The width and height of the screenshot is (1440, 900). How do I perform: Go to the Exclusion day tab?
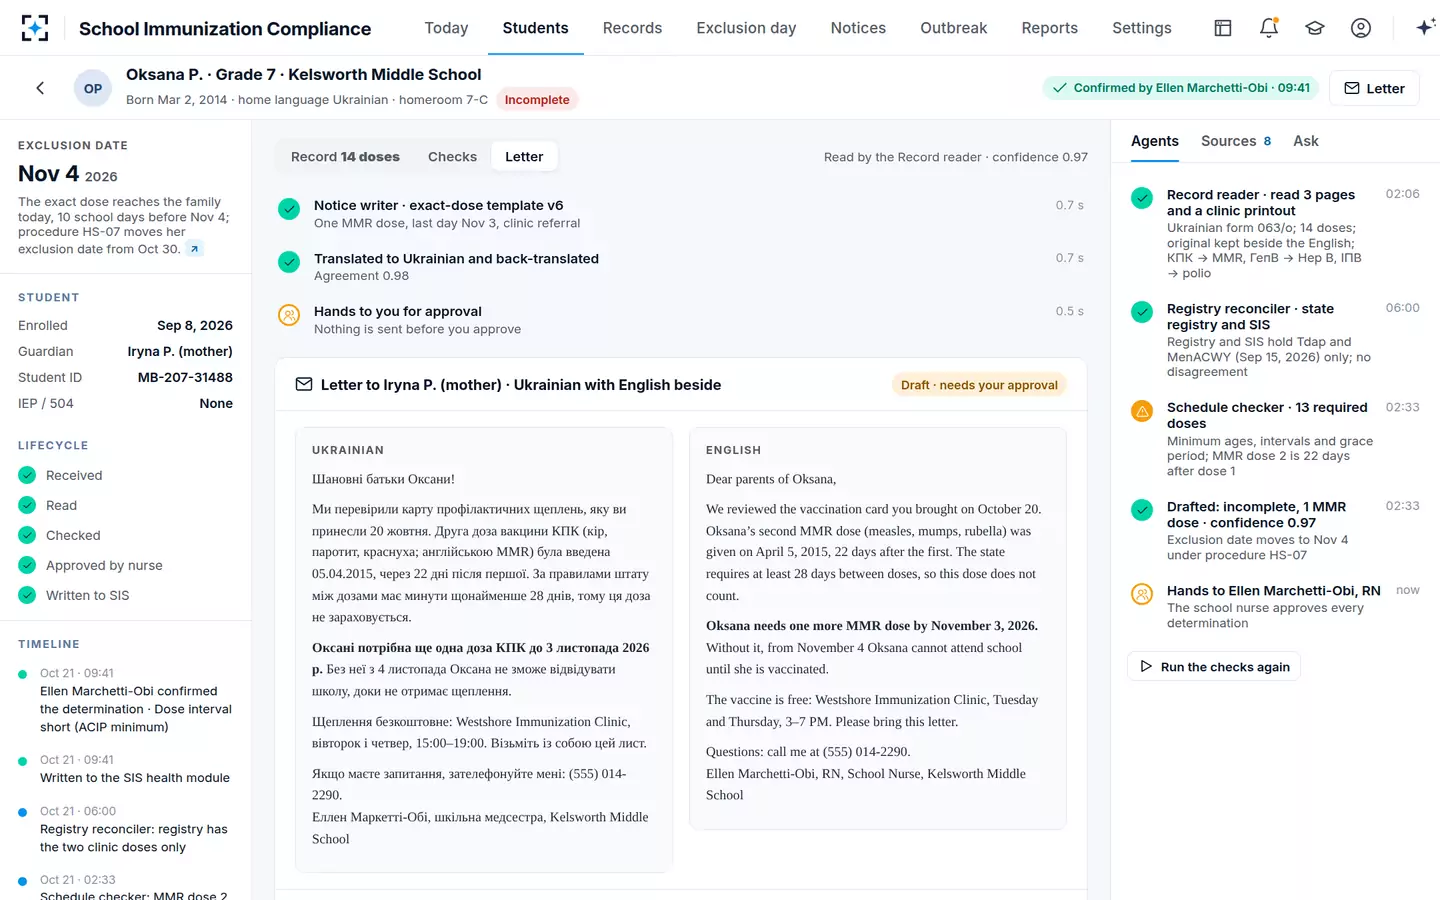point(746,28)
